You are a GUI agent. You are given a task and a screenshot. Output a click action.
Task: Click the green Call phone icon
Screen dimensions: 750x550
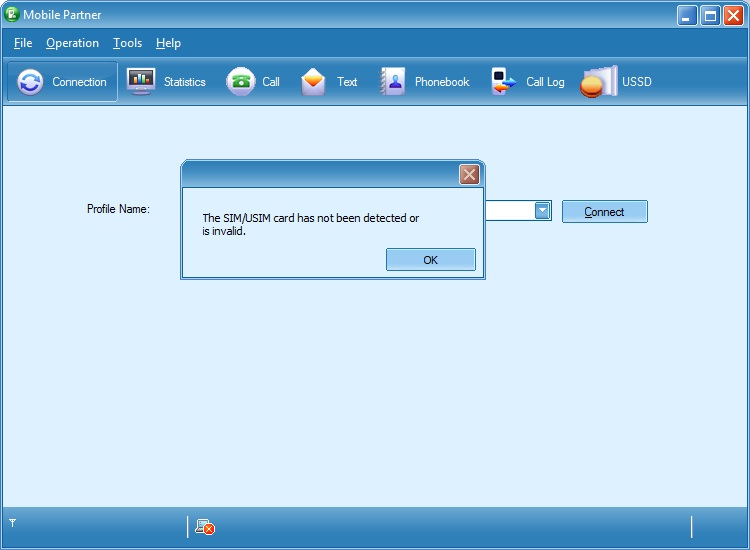pos(240,82)
